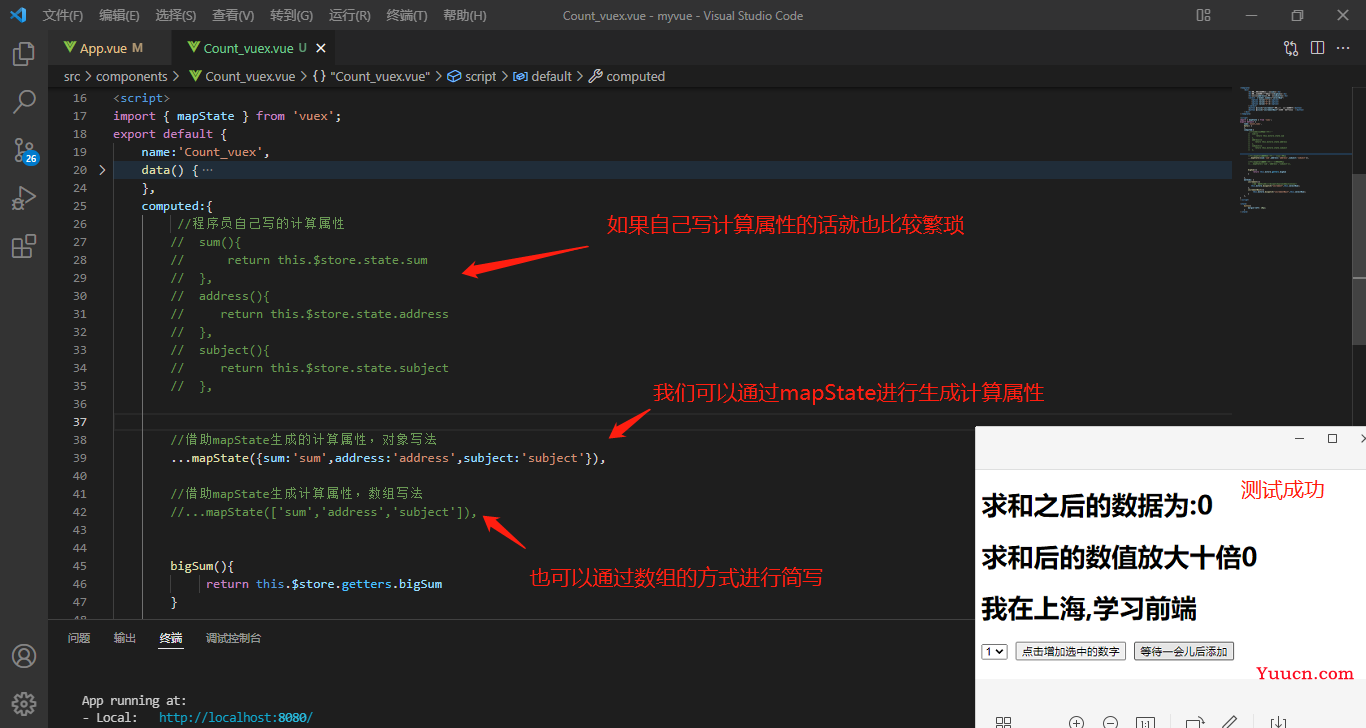Click heading 求和后的数值放大十倍0 in preview
This screenshot has width=1366, height=728.
pos(1119,557)
